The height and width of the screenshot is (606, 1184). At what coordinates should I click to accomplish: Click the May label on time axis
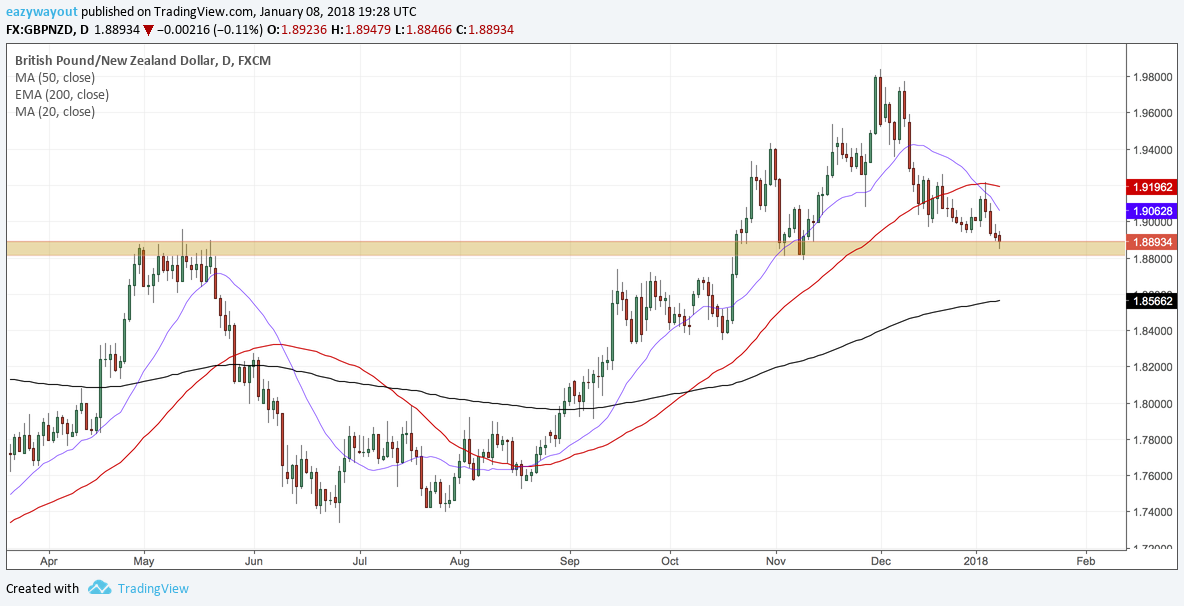click(x=144, y=562)
